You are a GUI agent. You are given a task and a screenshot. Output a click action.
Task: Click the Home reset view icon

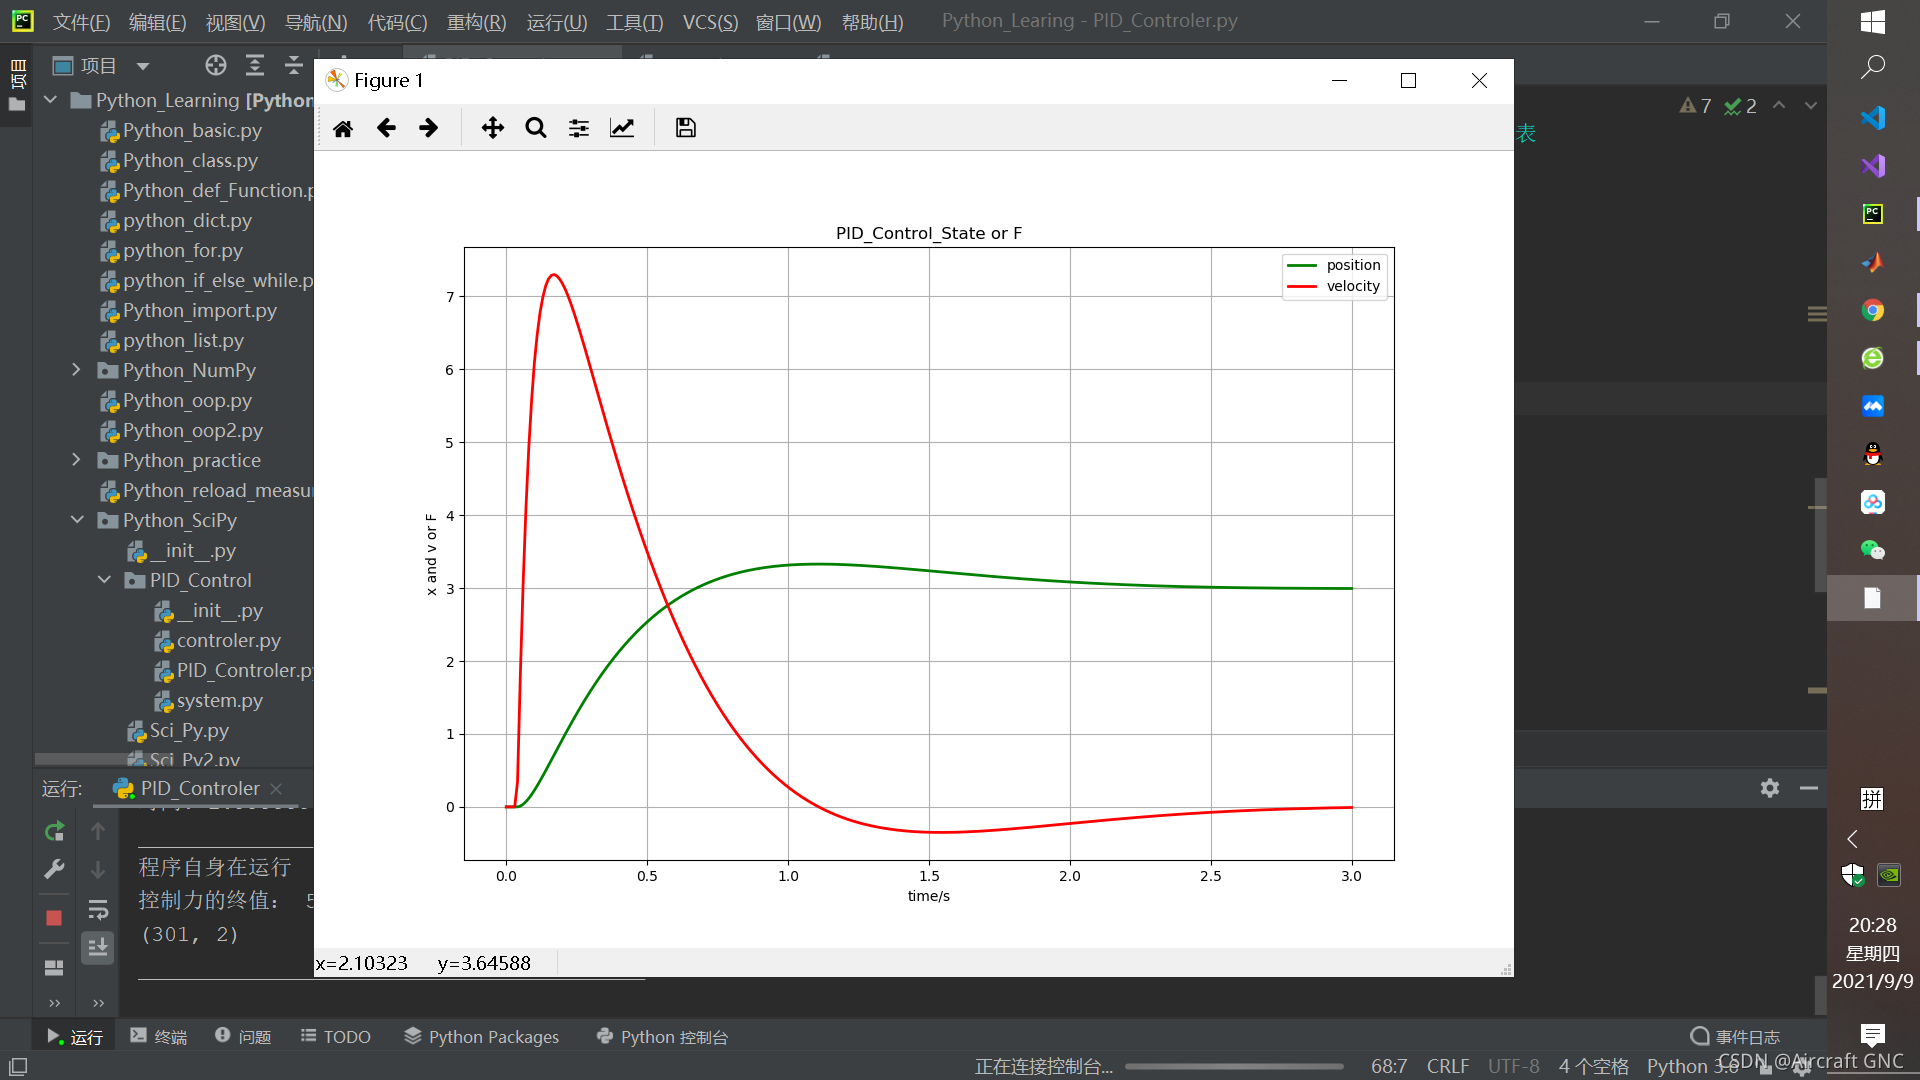[343, 128]
